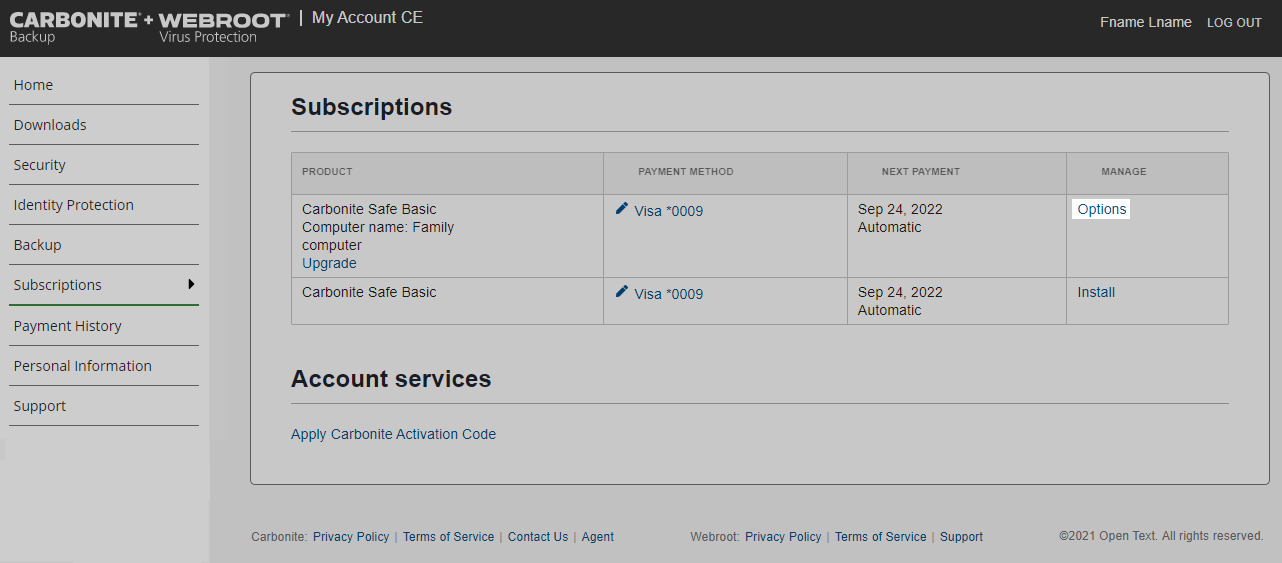Open Webroot Support footer link
Viewport: 1282px width, 563px height.
tap(961, 537)
